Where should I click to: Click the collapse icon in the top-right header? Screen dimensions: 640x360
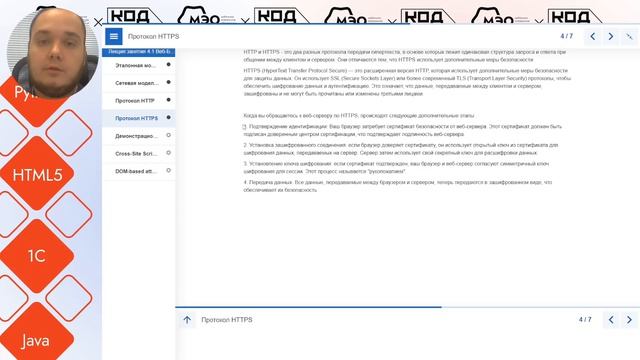629,36
